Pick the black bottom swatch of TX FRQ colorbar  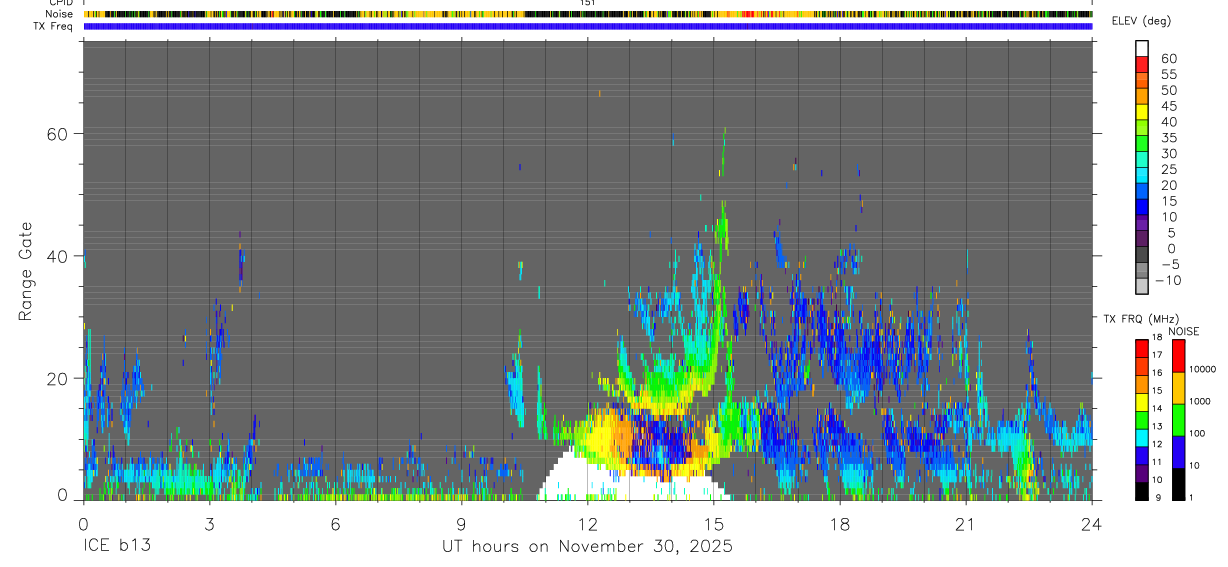tap(1141, 491)
